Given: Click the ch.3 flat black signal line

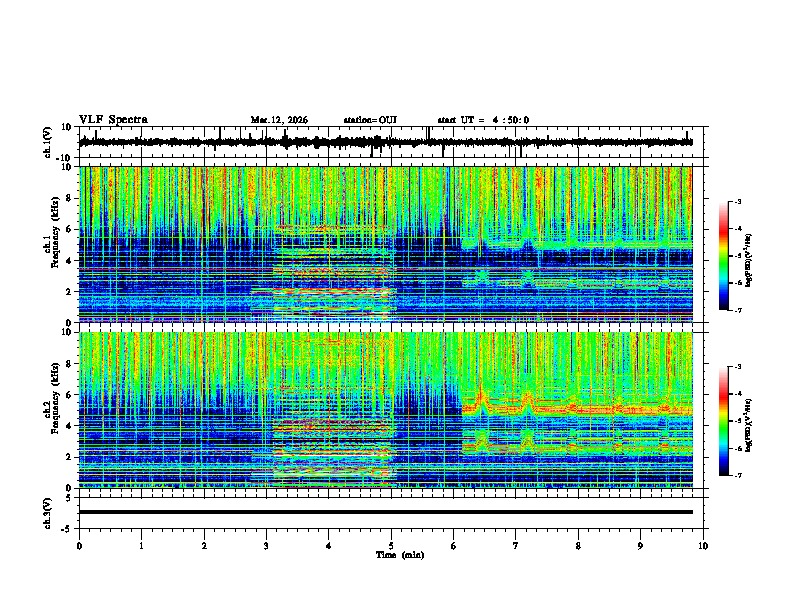Looking at the screenshot, I should point(385,512).
